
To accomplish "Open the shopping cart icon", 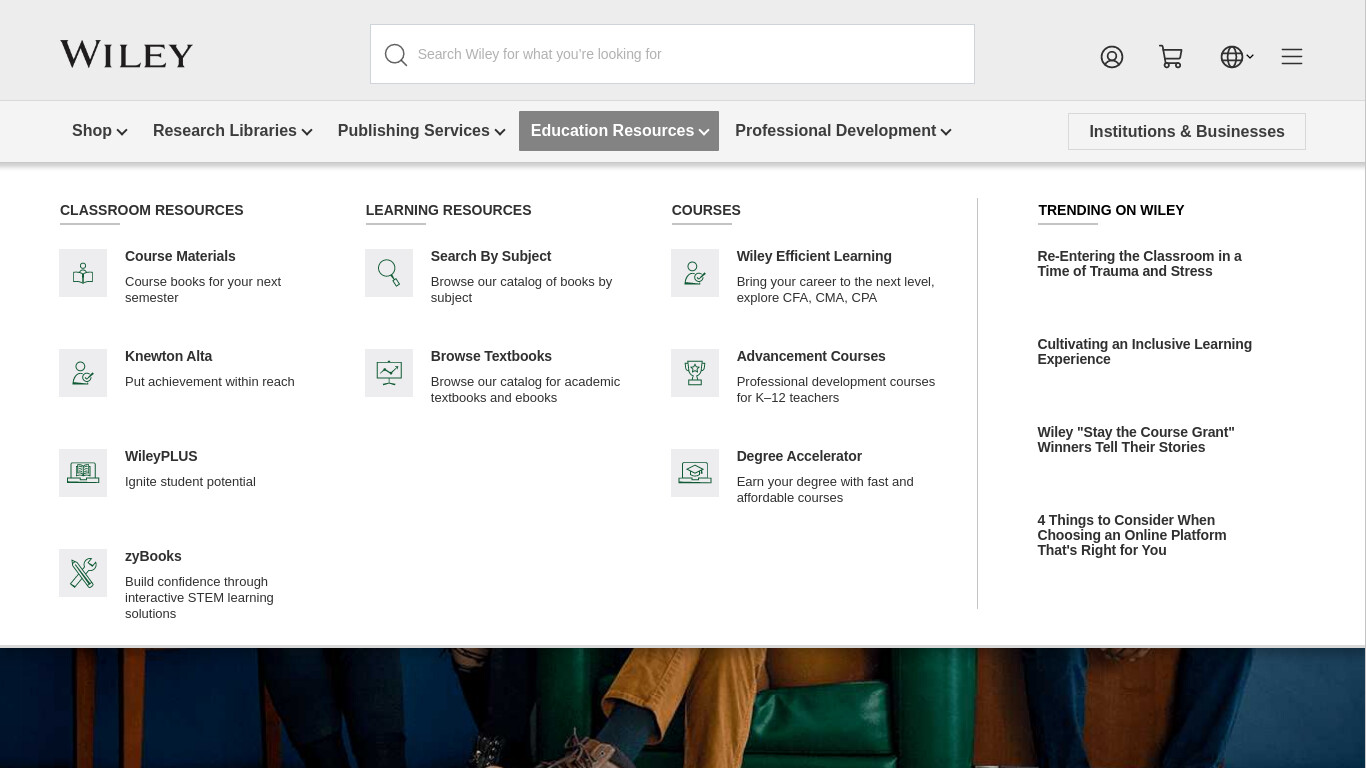I will point(1171,57).
